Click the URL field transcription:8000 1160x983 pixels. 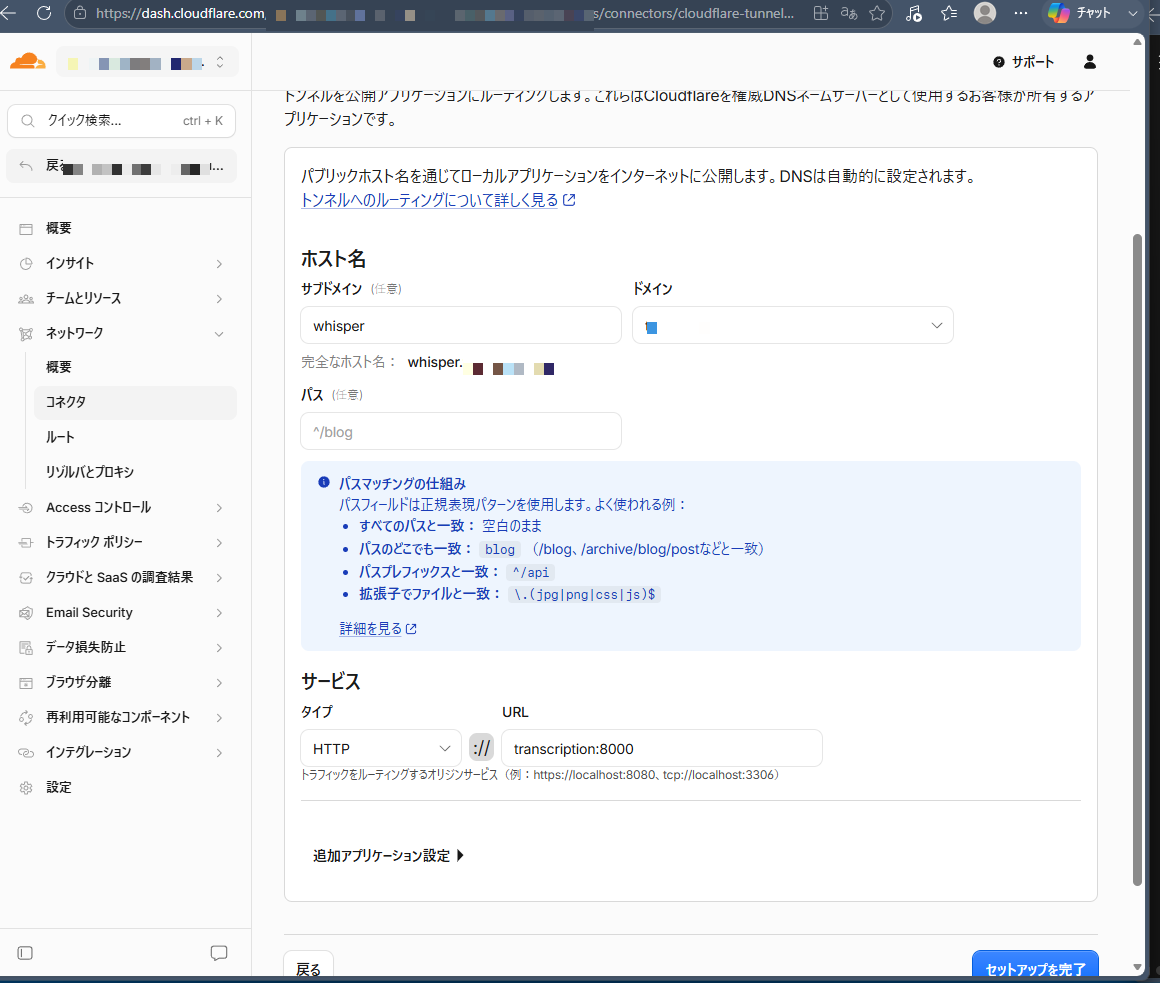point(661,749)
